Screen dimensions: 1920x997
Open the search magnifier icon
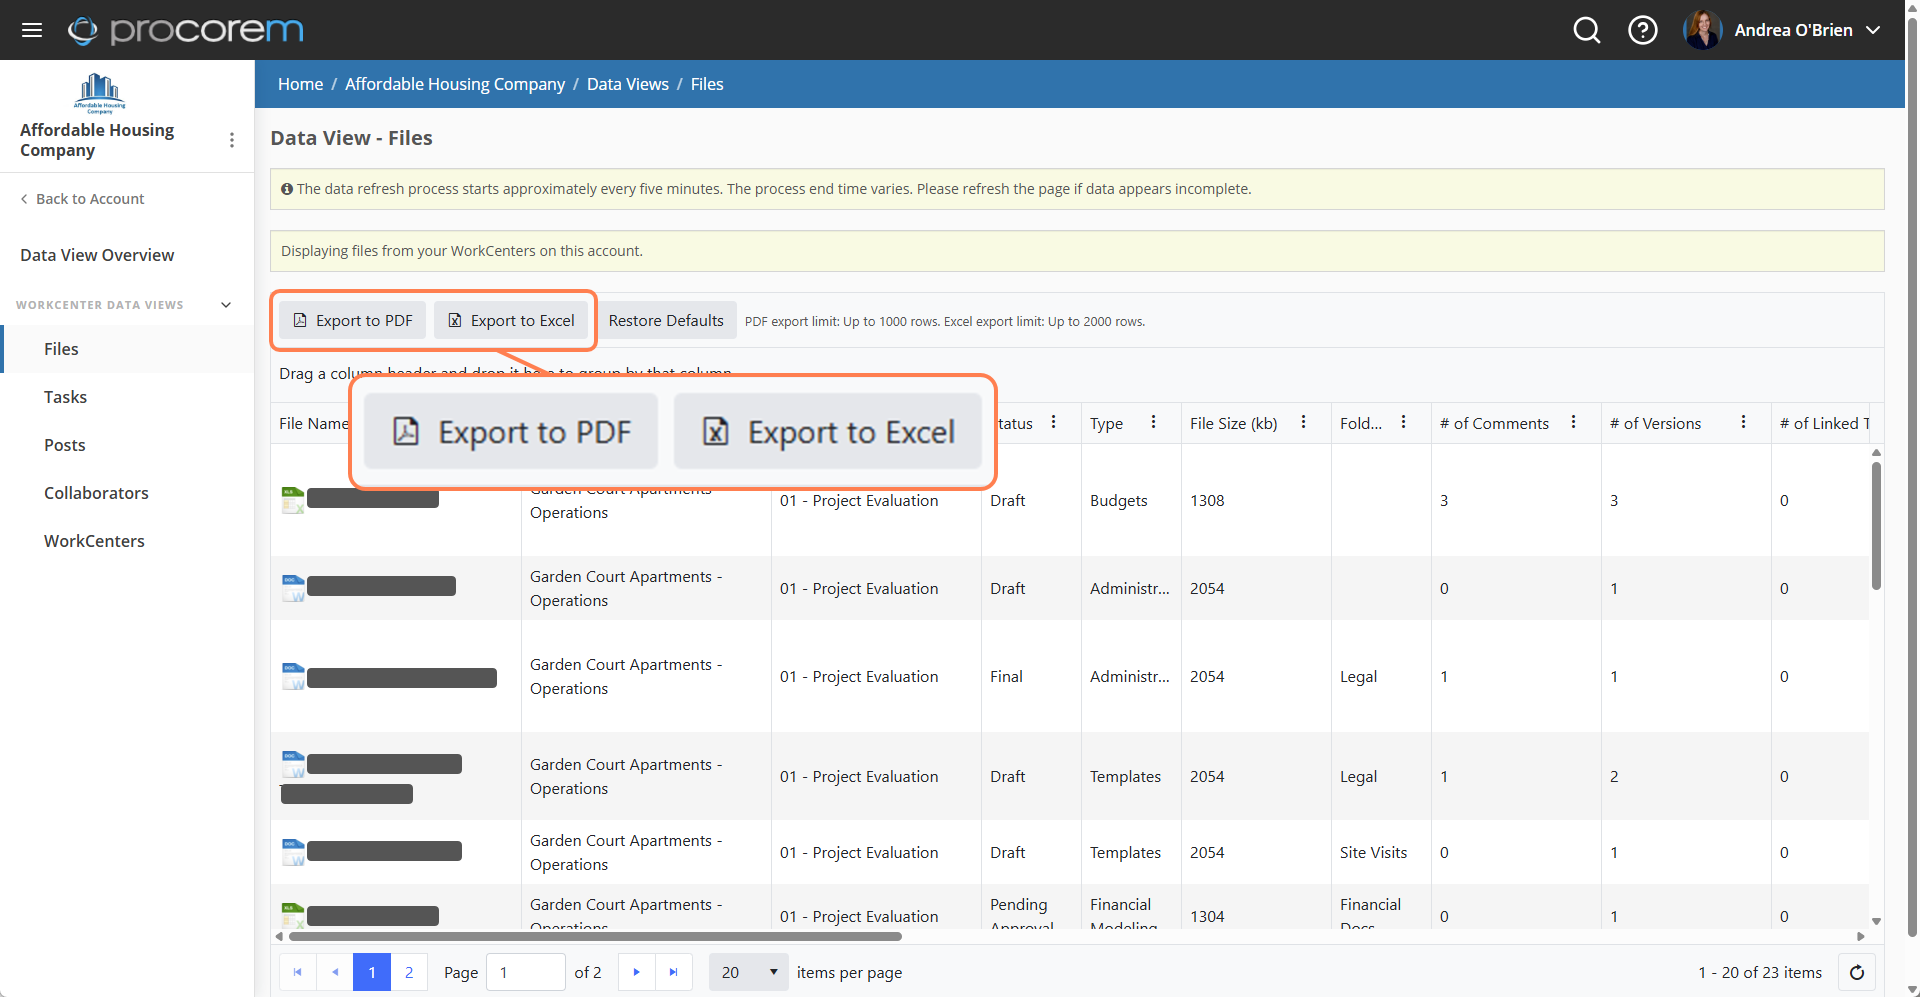(x=1587, y=30)
